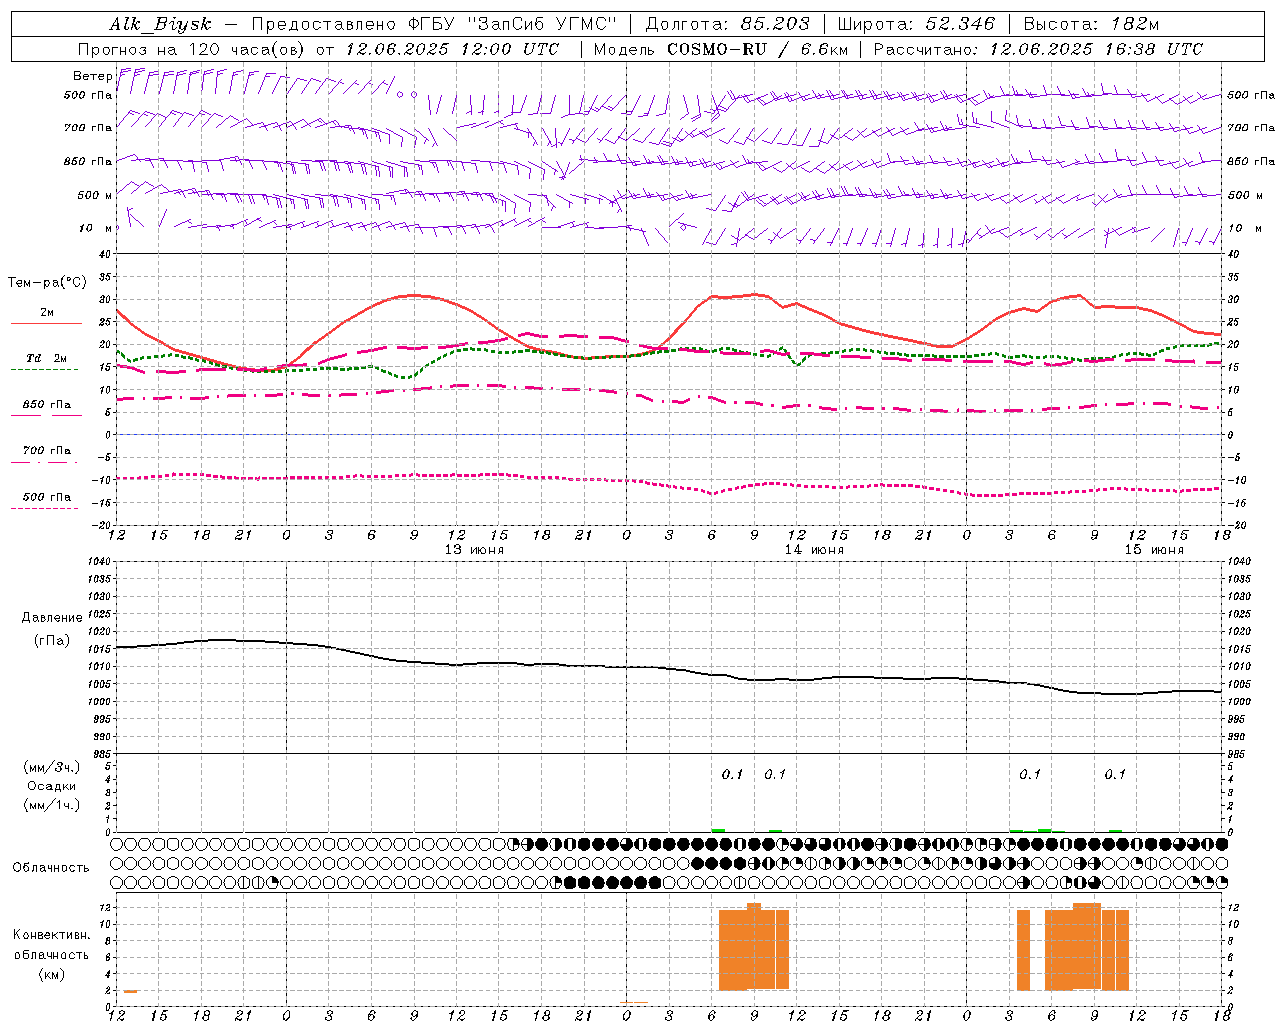Click the 15 июня date label
The width and height of the screenshot is (1280, 1024).
click(1154, 550)
